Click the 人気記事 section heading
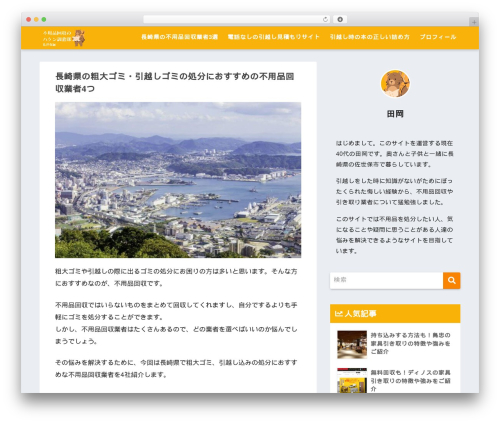The image size is (500, 423). click(x=395, y=313)
